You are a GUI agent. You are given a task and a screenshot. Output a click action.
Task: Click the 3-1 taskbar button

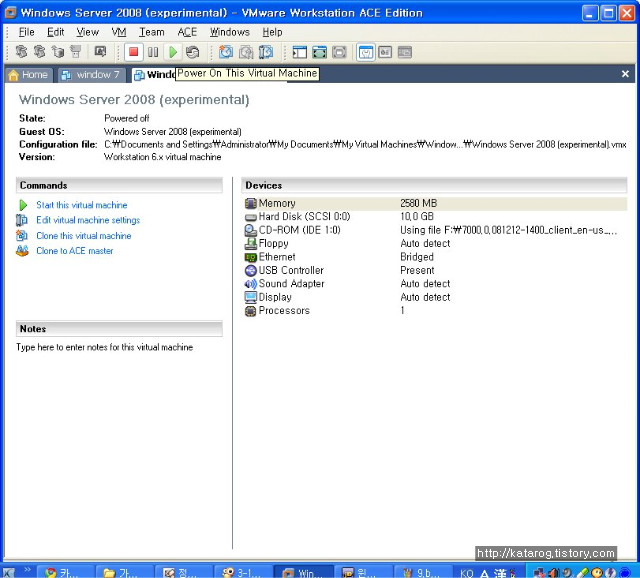[x=244, y=572]
